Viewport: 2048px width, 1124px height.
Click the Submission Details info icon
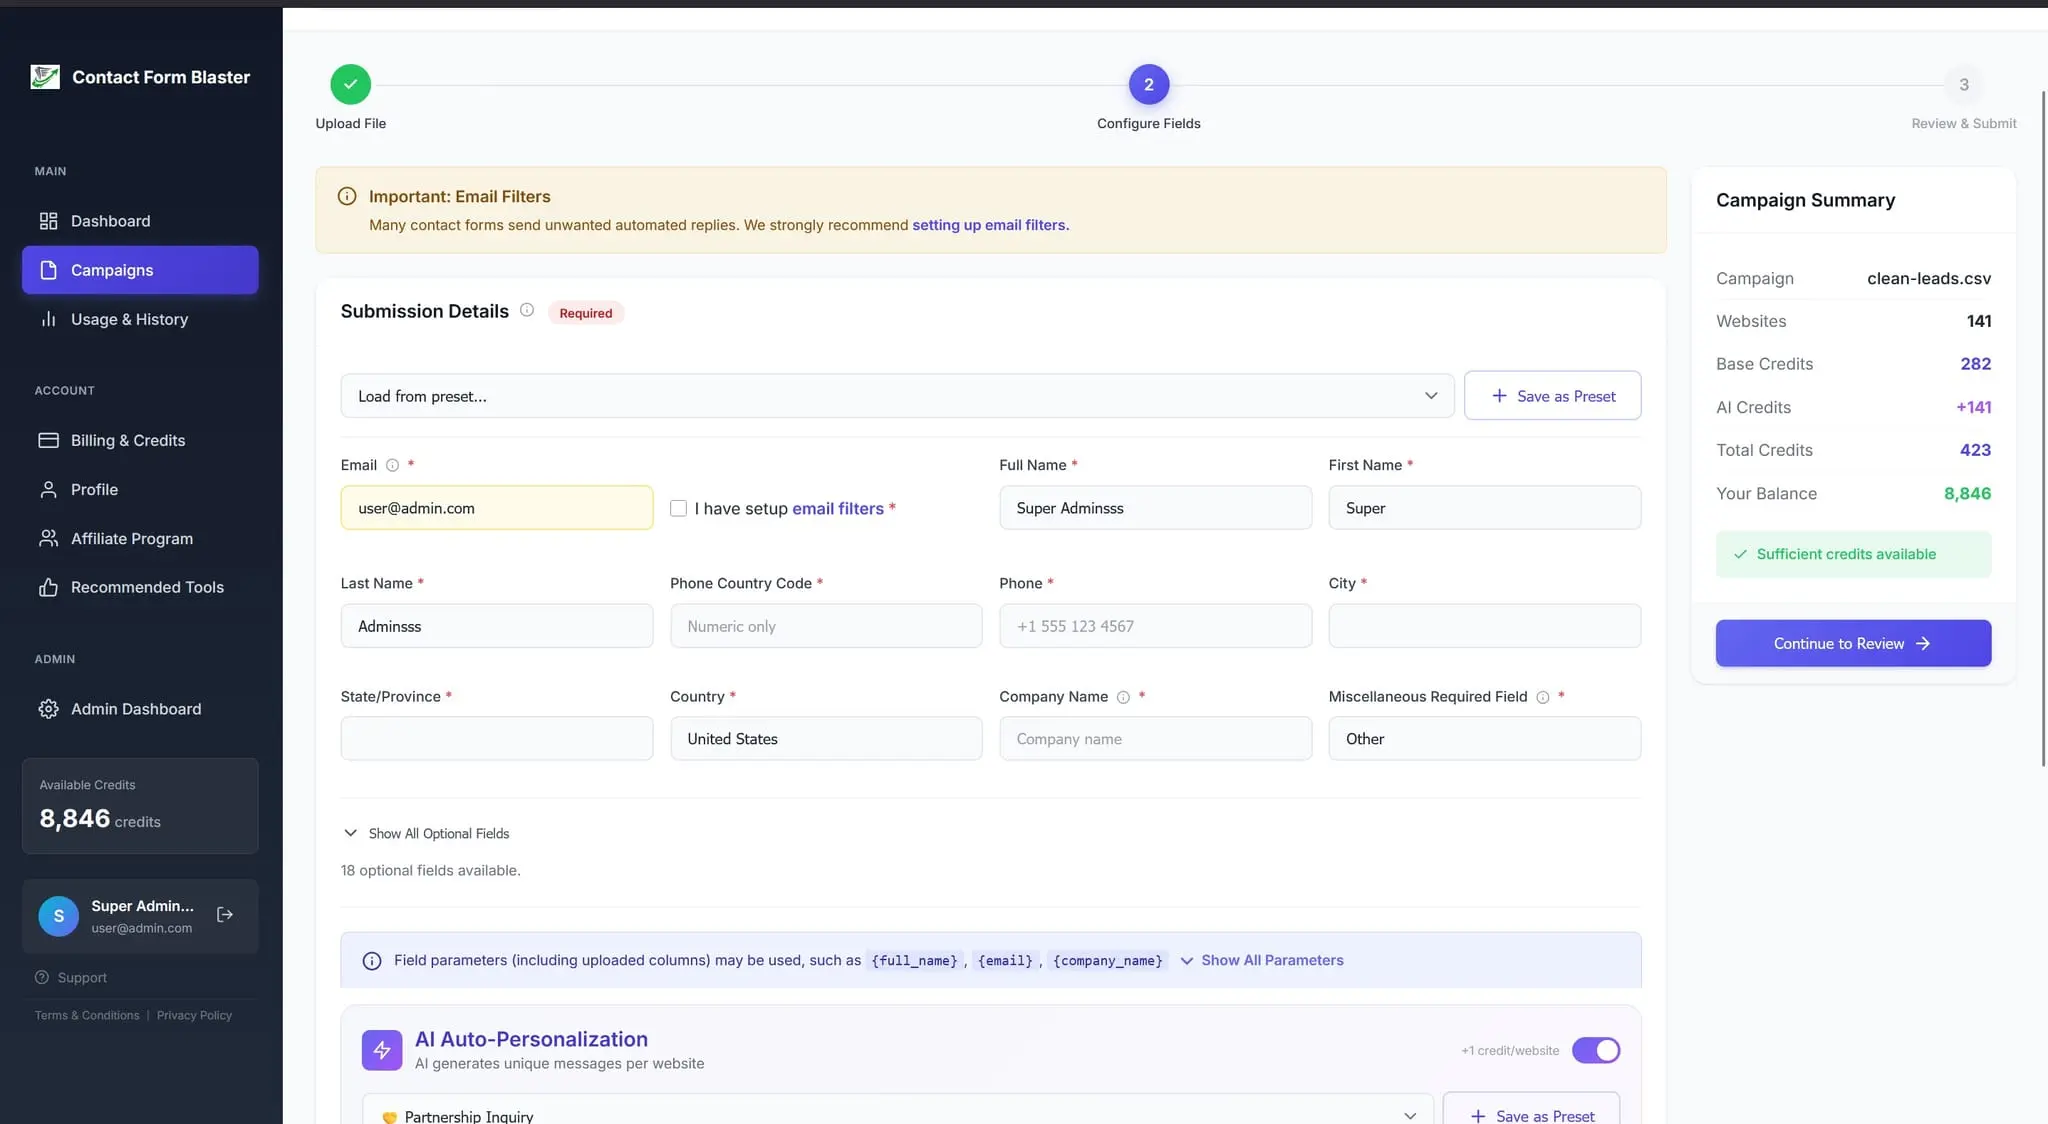pos(527,310)
